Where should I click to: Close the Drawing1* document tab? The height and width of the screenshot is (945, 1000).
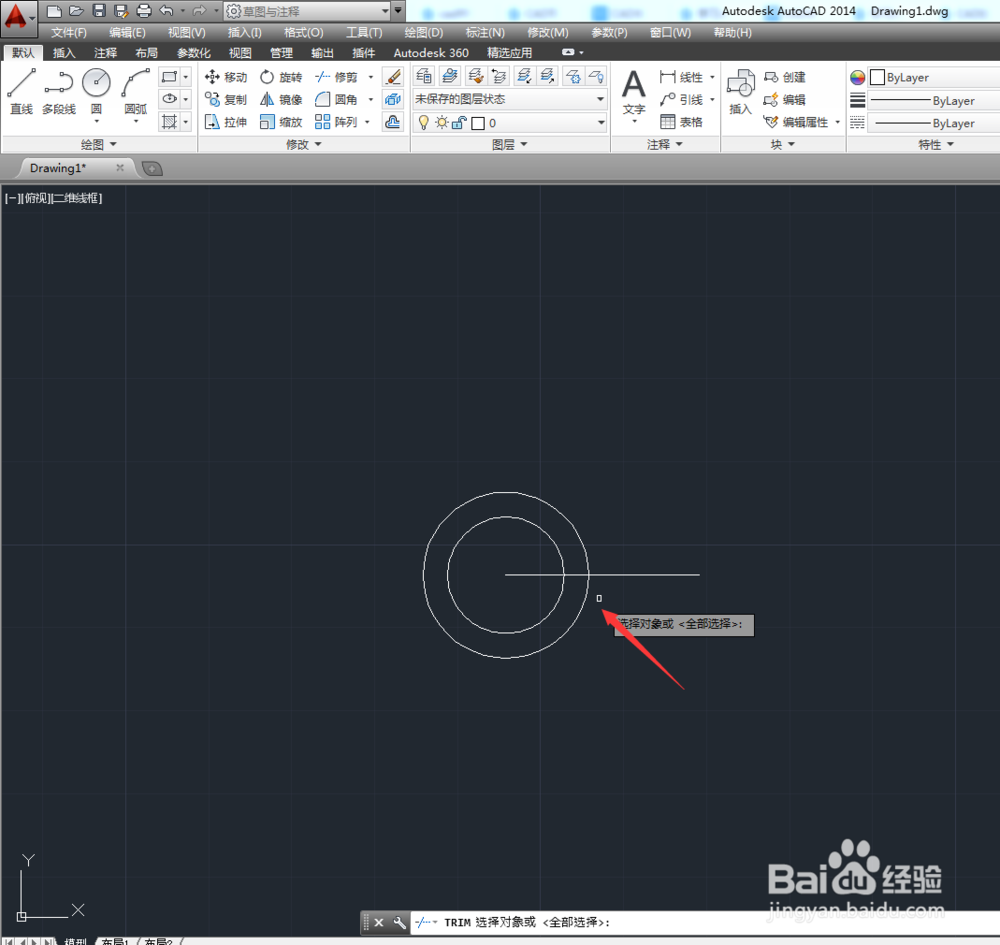tap(119, 168)
